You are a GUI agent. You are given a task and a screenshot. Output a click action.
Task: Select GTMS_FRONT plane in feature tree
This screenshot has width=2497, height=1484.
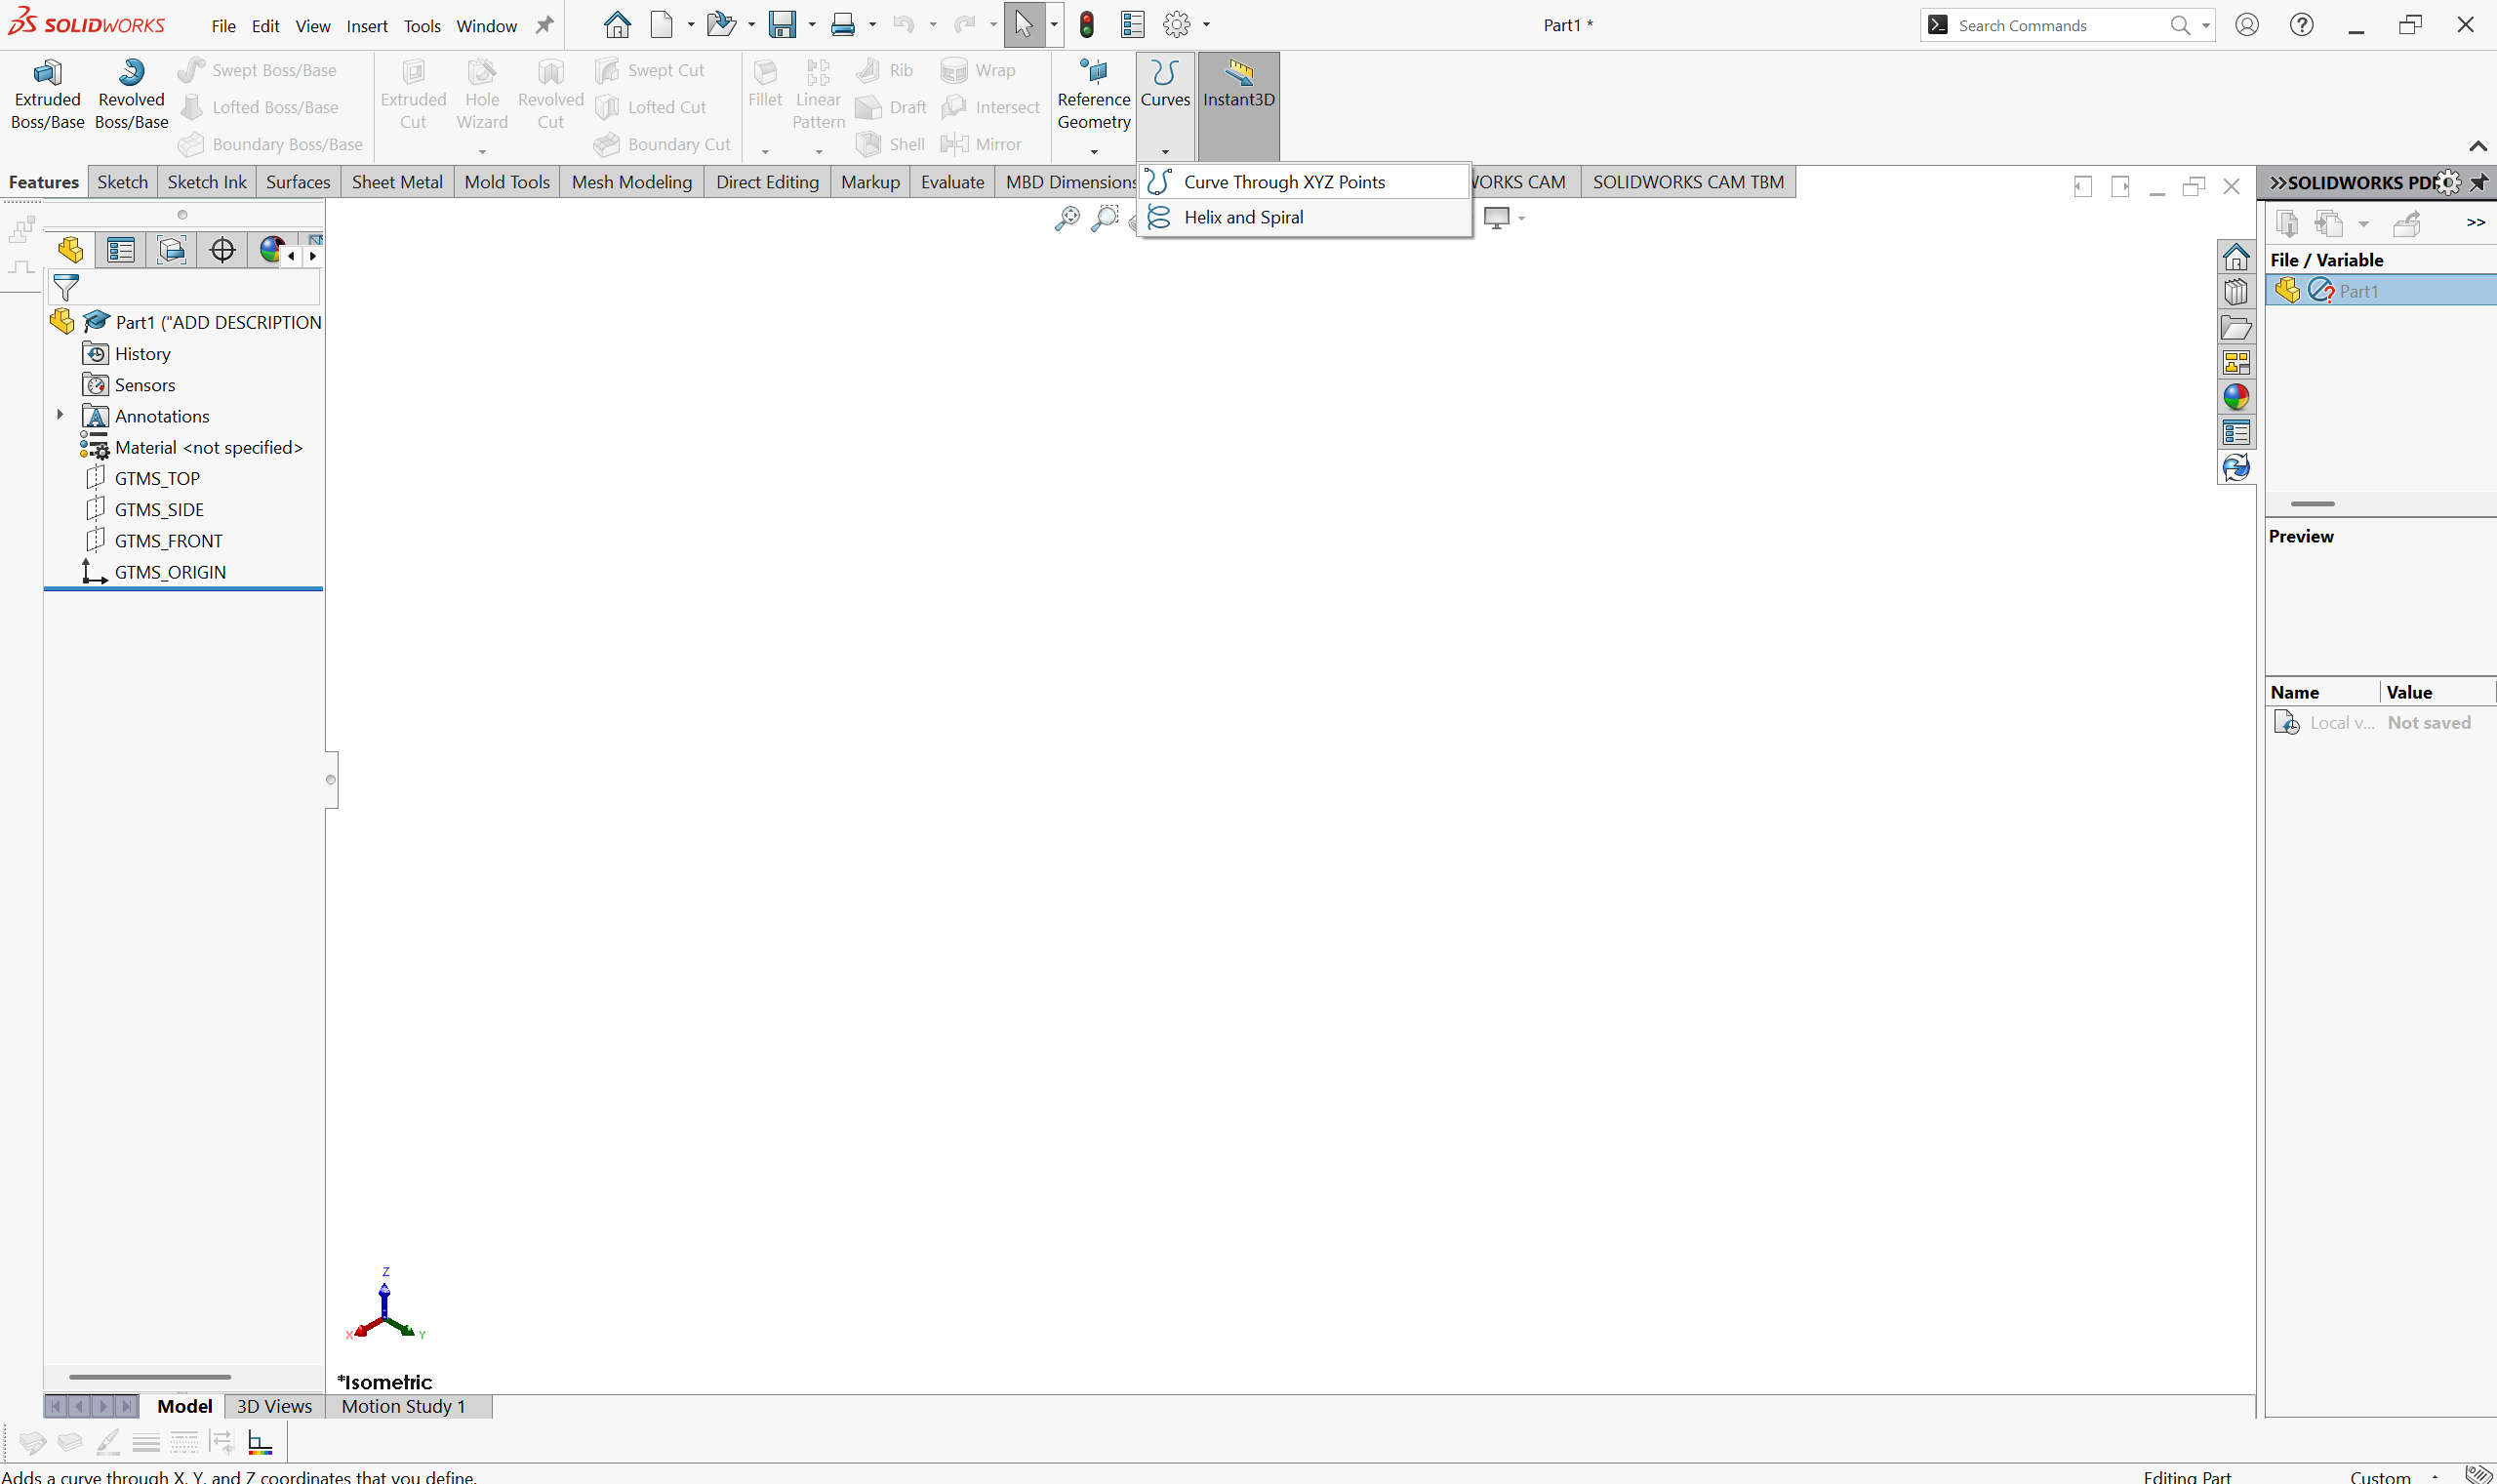168,541
